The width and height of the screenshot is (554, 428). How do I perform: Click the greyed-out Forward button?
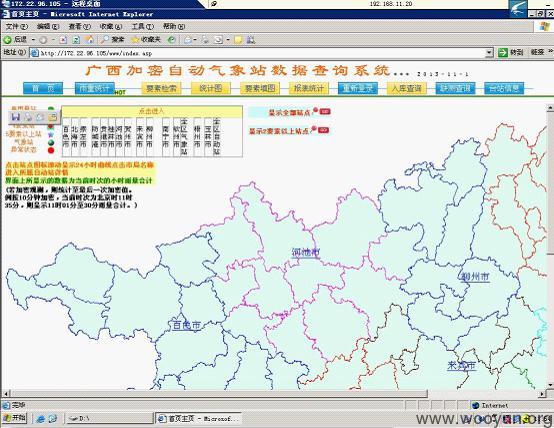pyautogui.click(x=43, y=40)
